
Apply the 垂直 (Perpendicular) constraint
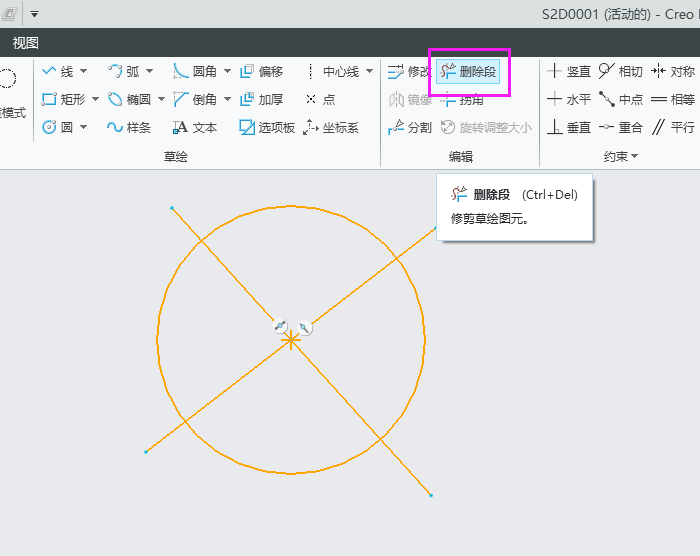tap(569, 128)
